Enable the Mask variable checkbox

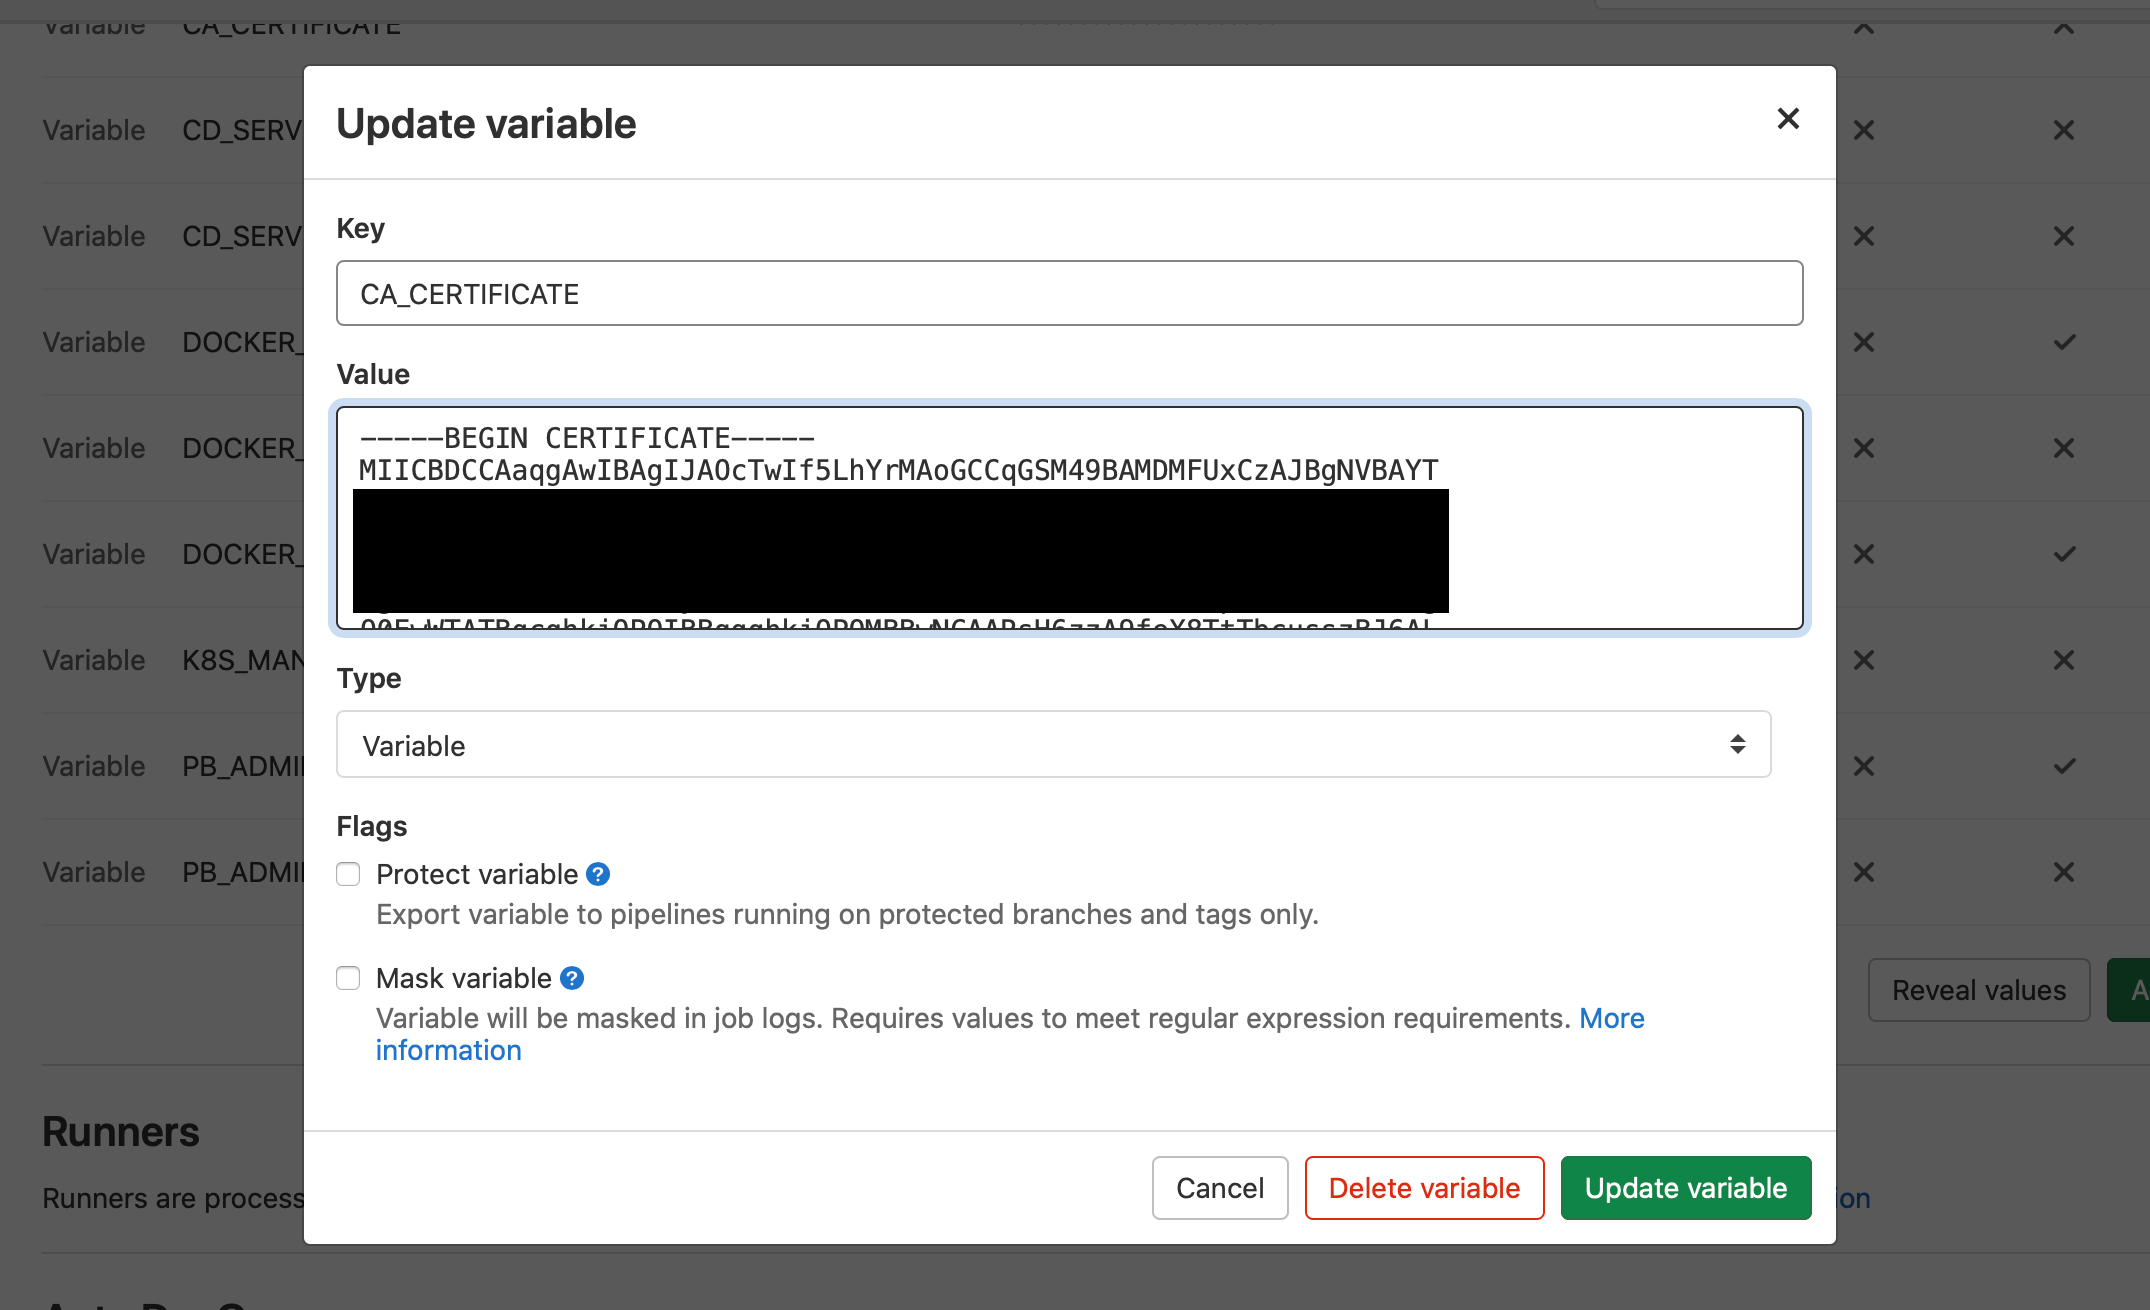(348, 977)
